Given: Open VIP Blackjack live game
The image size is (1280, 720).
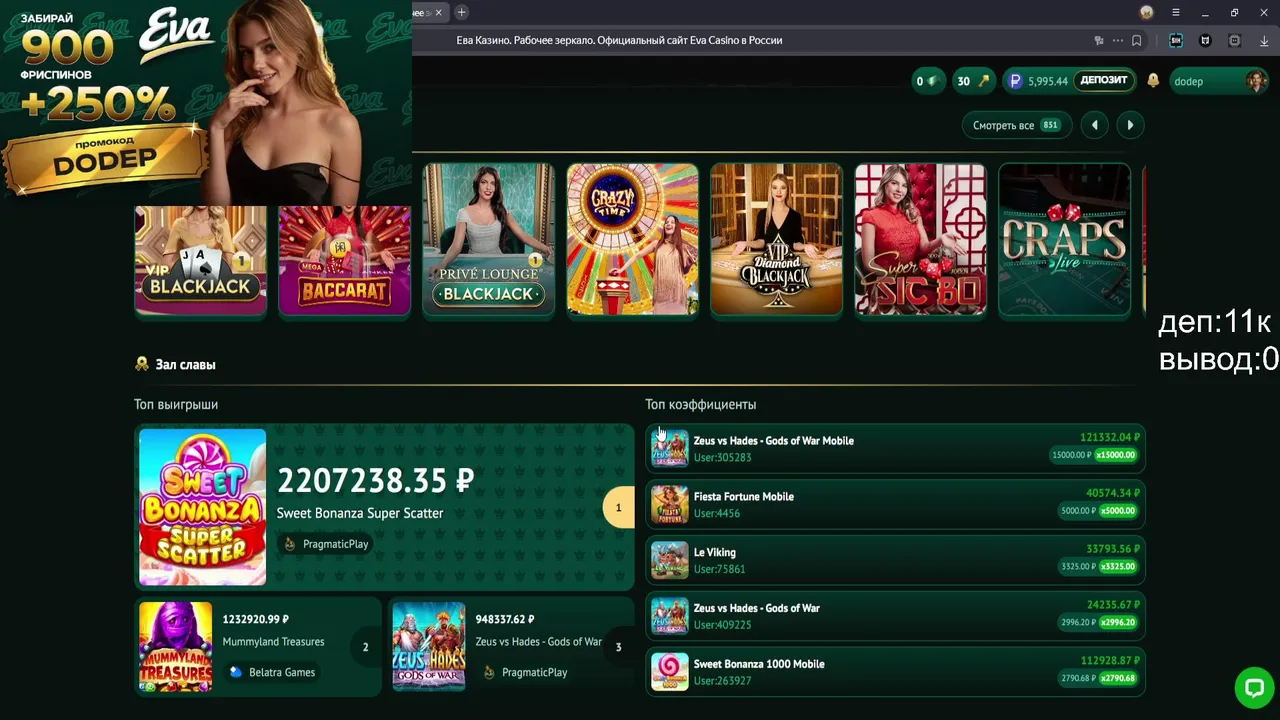Looking at the screenshot, I should [201, 260].
